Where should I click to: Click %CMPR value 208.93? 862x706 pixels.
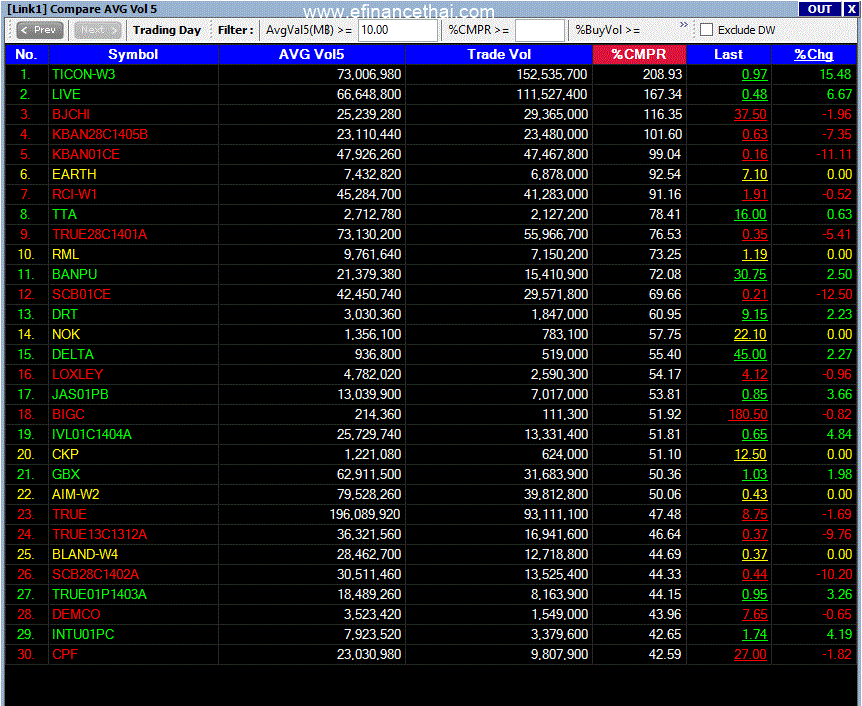(x=662, y=74)
